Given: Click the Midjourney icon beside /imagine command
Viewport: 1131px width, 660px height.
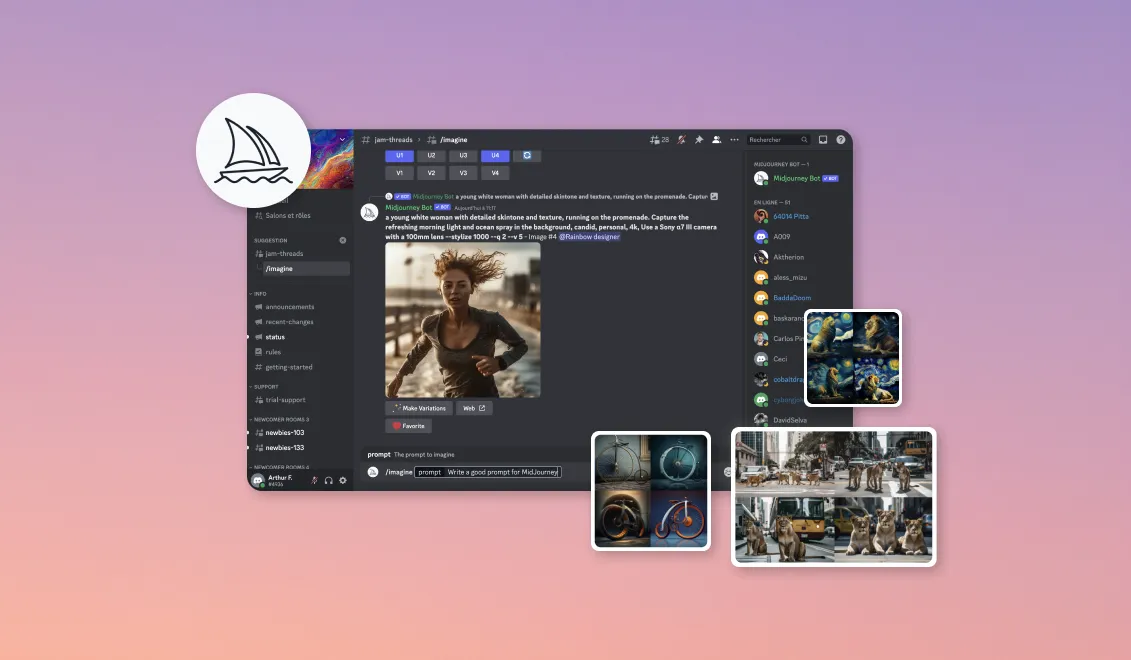Looking at the screenshot, I should point(373,472).
